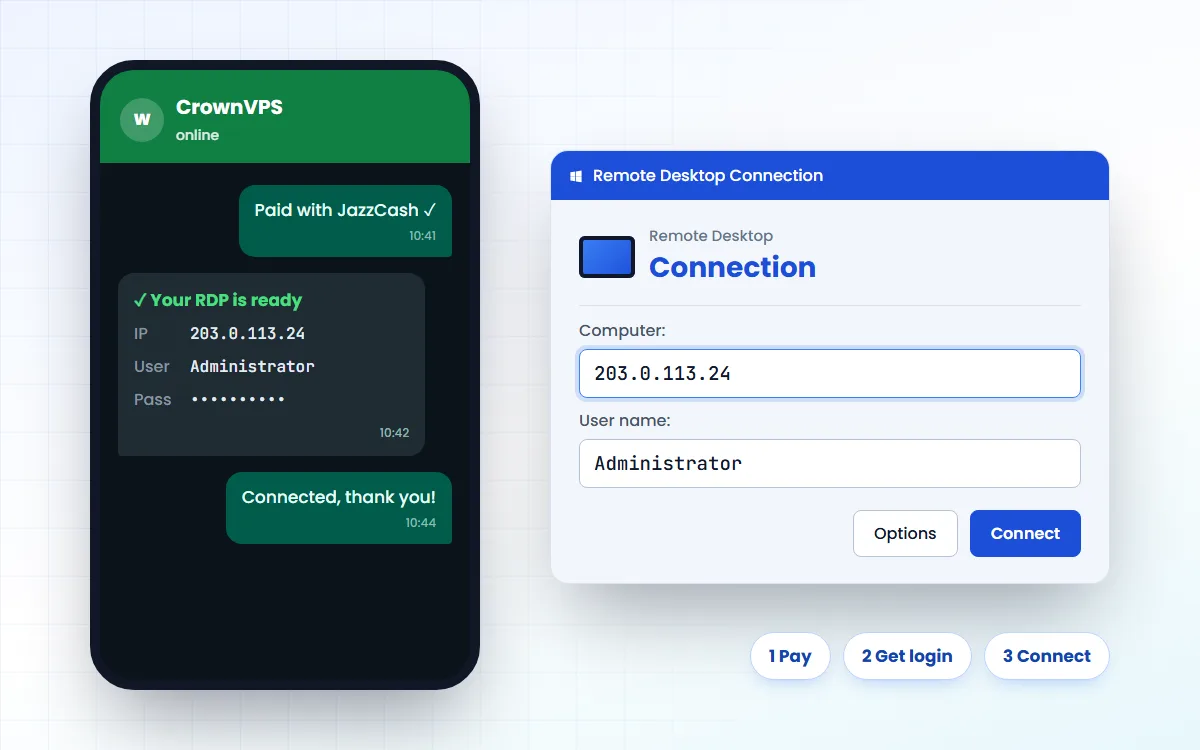This screenshot has height=750, width=1200.
Task: Select the '1 Pay' step pill
Action: (790, 656)
